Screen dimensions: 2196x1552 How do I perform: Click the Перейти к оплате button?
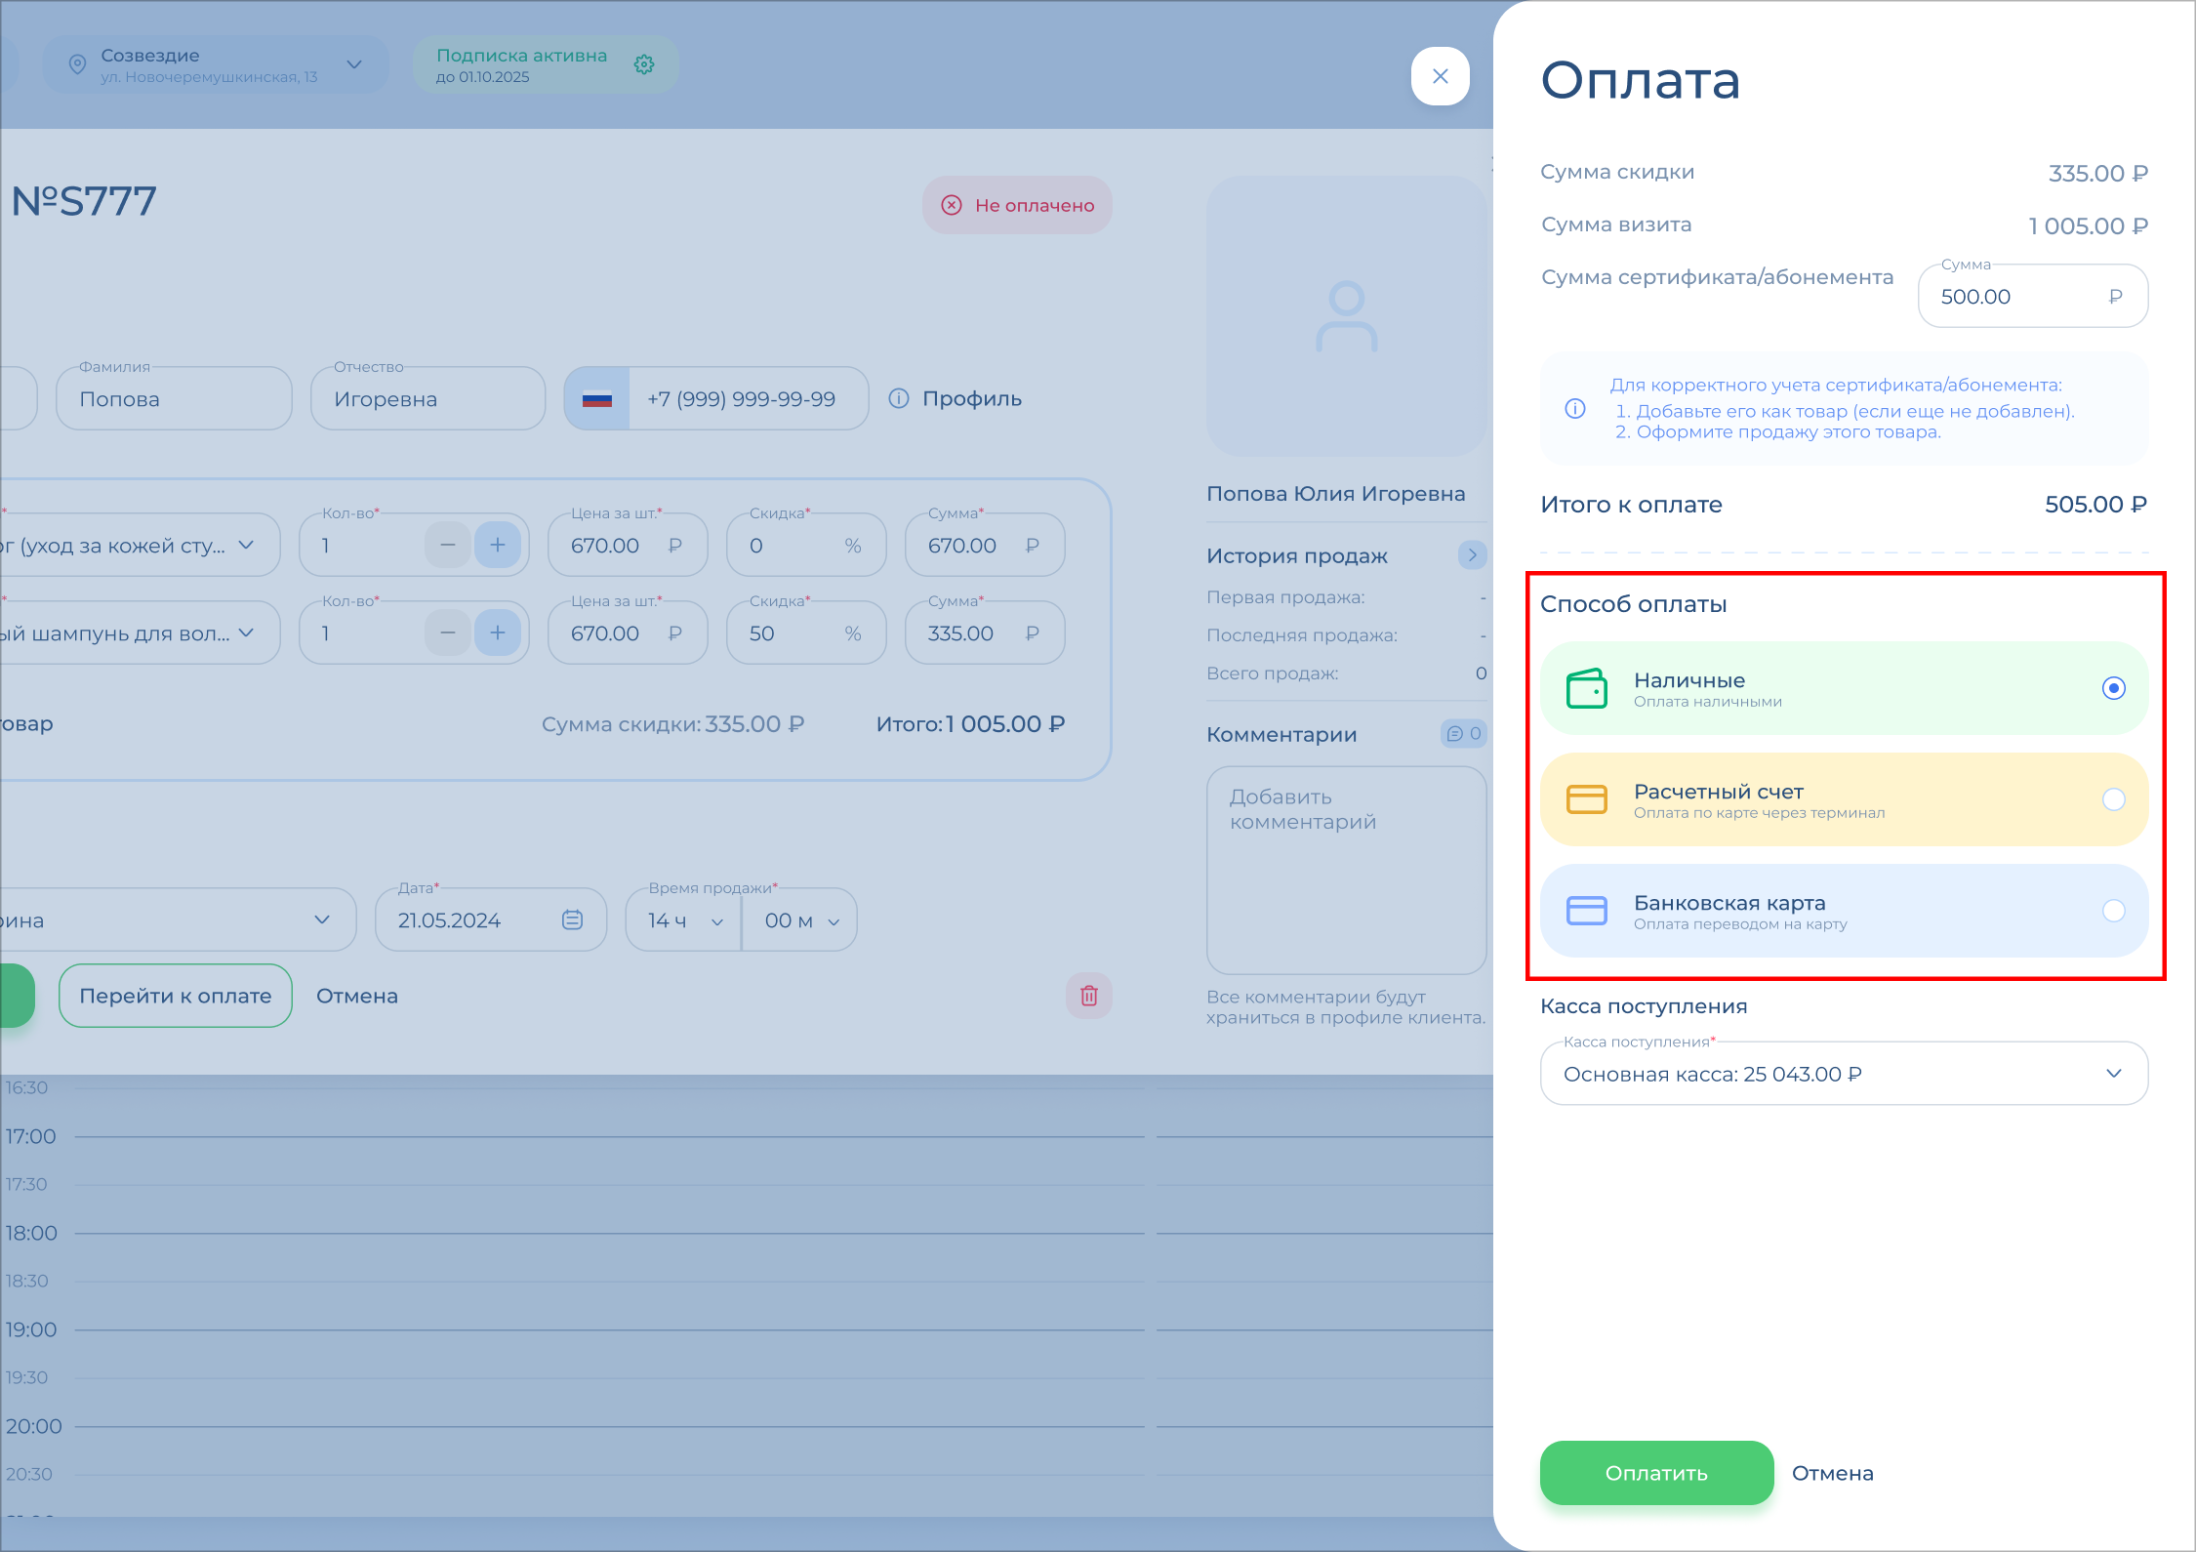(x=175, y=996)
